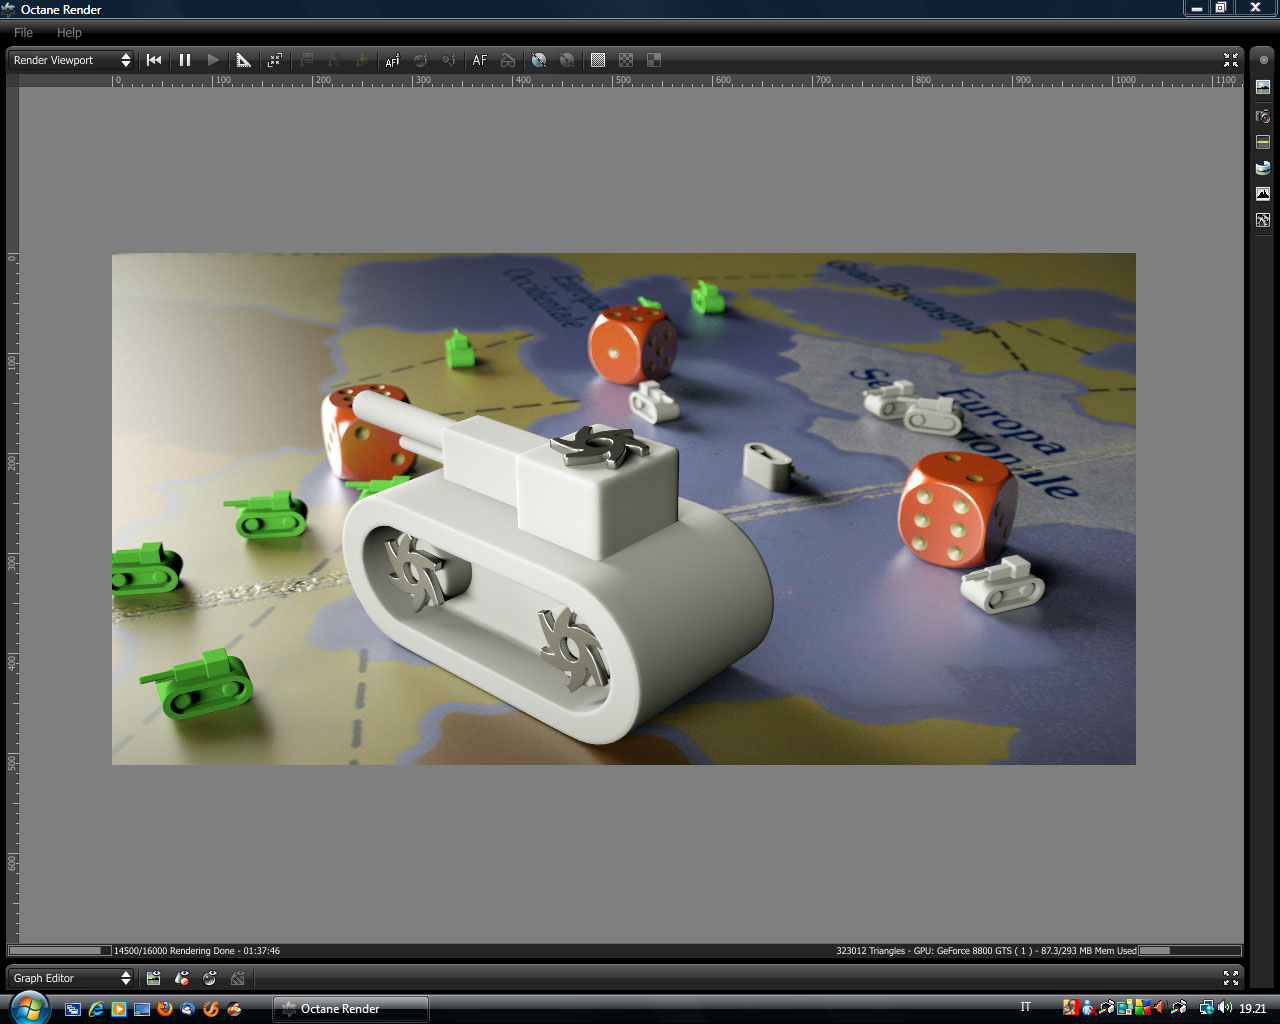Launch Firefox from quick launch

165,1009
